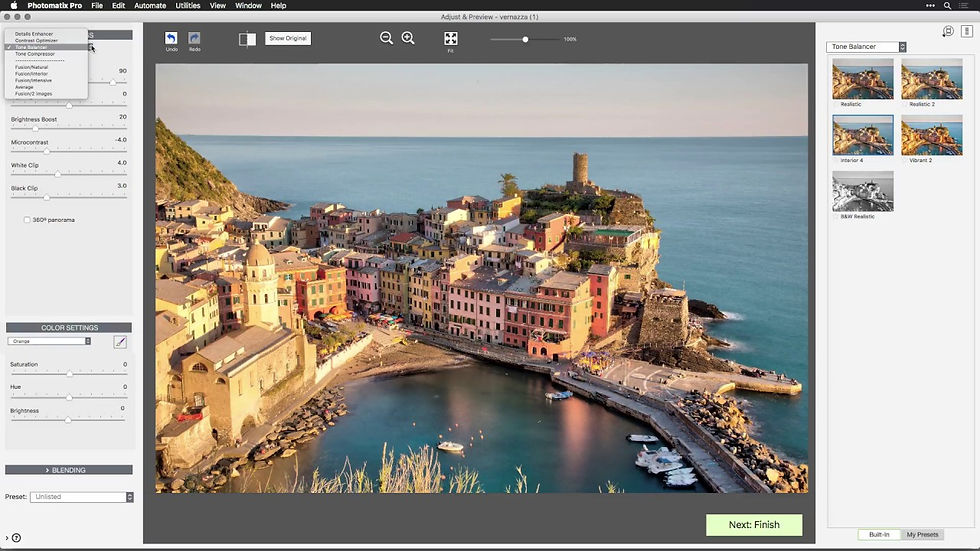Viewport: 980px width, 551px height.
Task: Adjust the color Hue slider
Action: [69, 397]
